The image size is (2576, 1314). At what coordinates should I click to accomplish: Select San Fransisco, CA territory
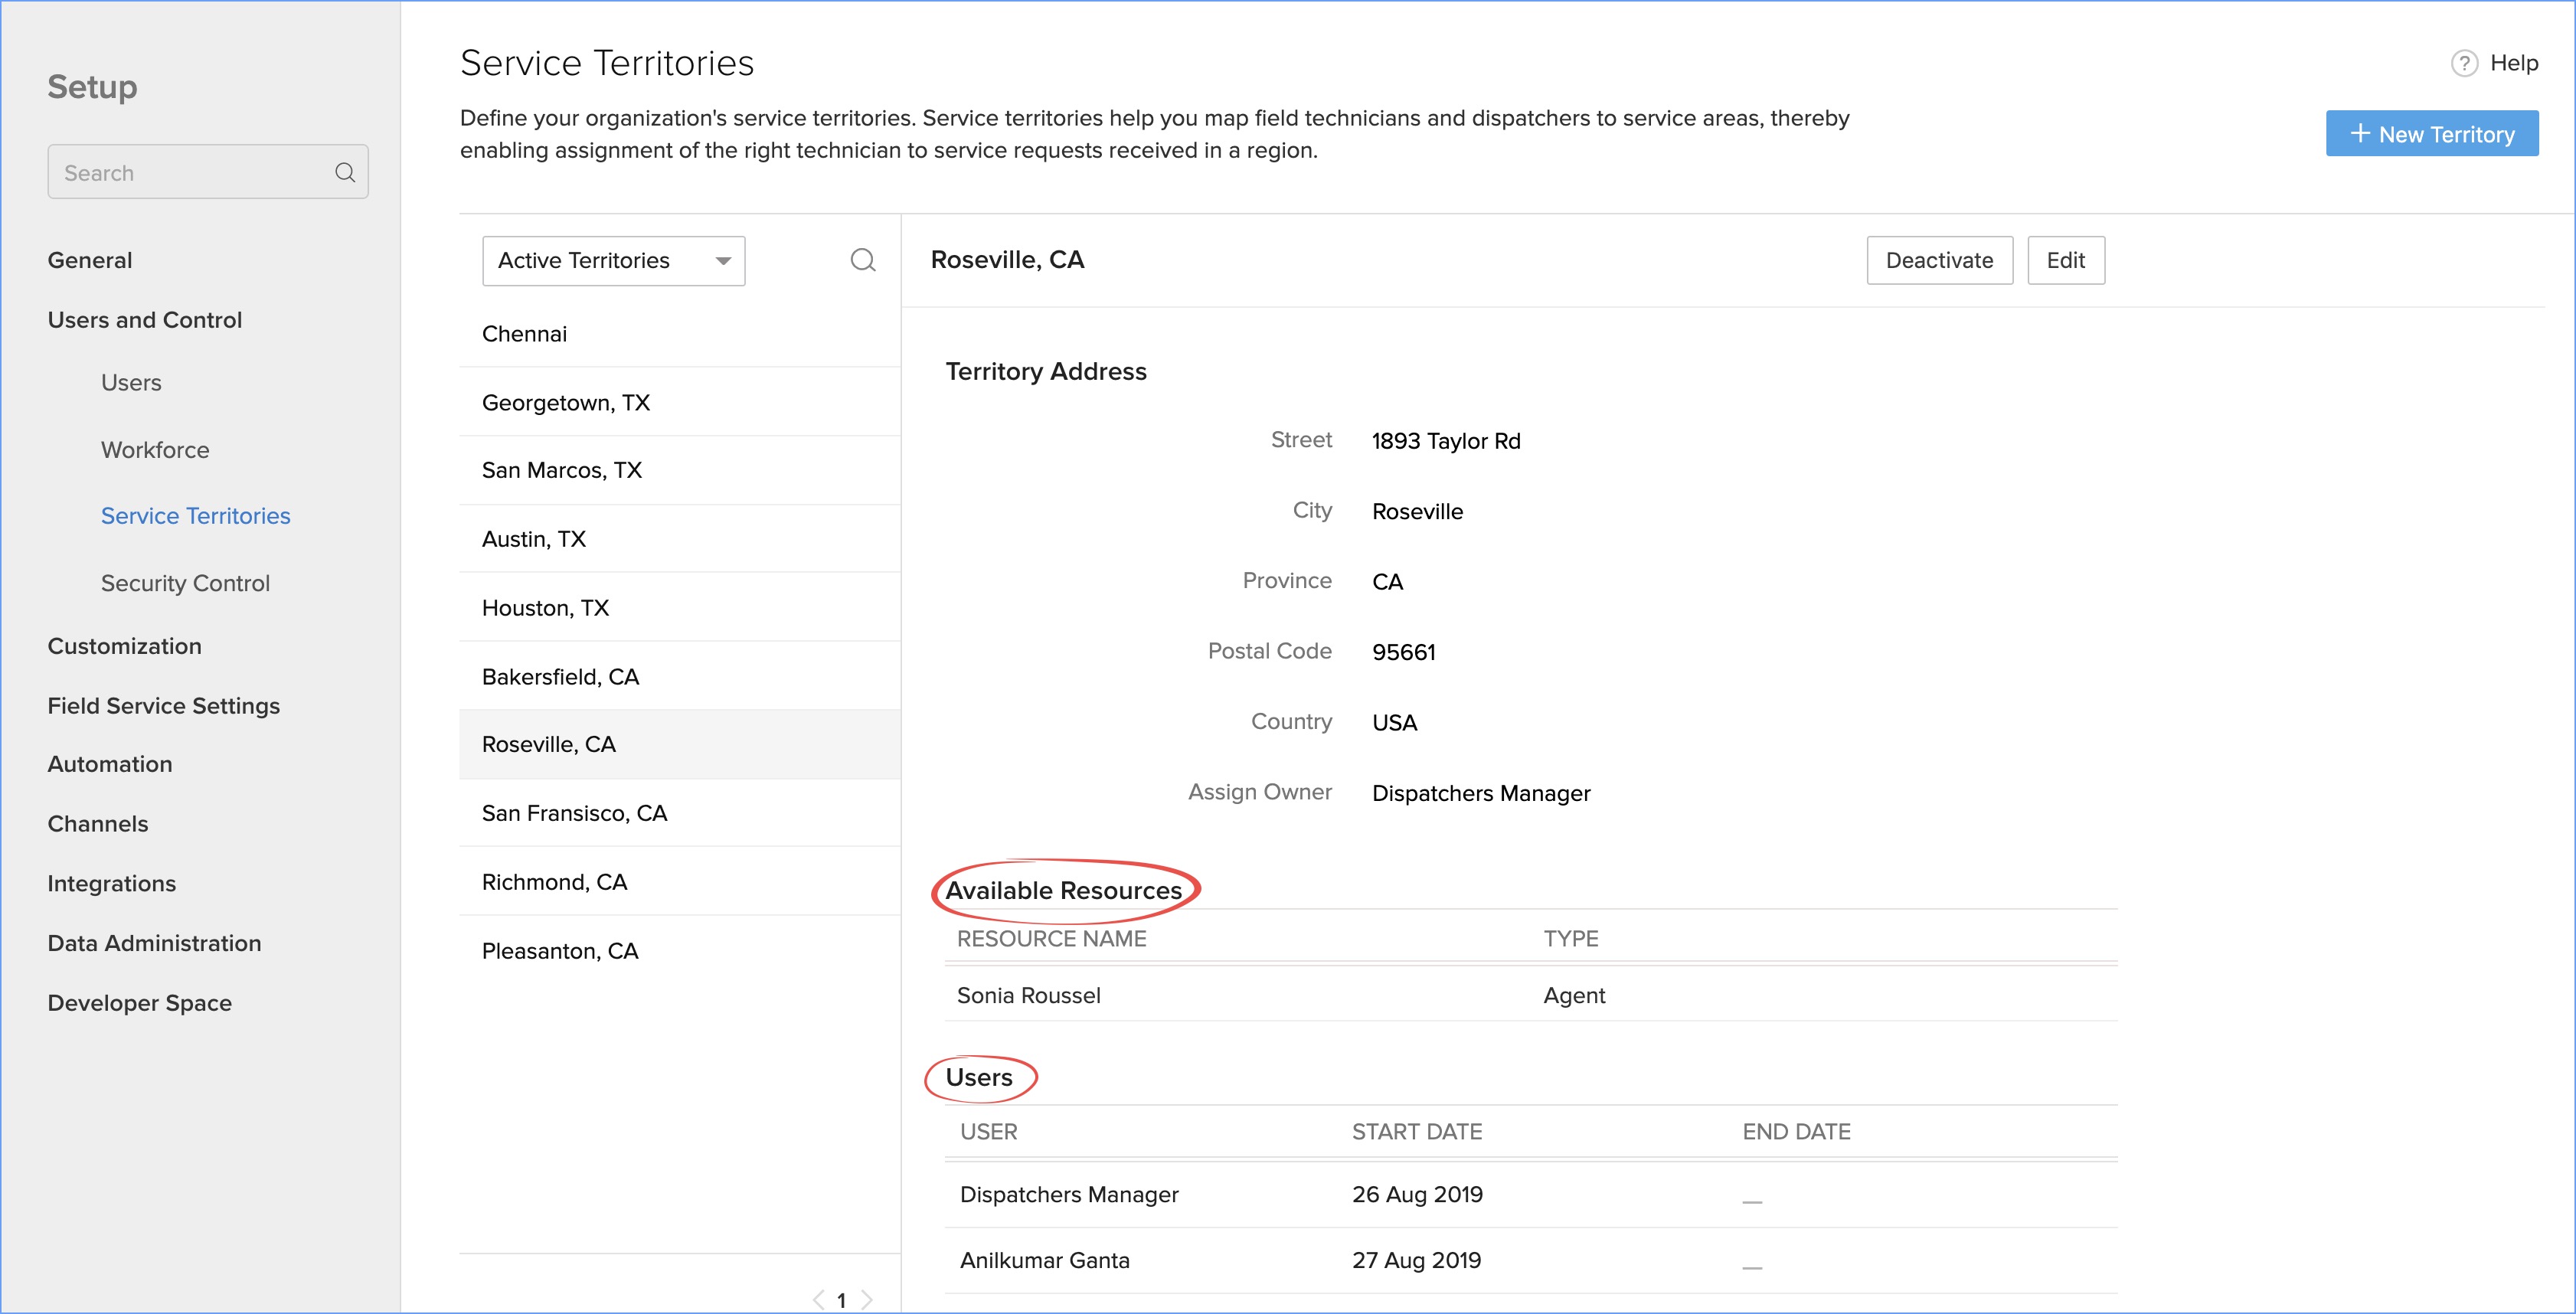[574, 813]
